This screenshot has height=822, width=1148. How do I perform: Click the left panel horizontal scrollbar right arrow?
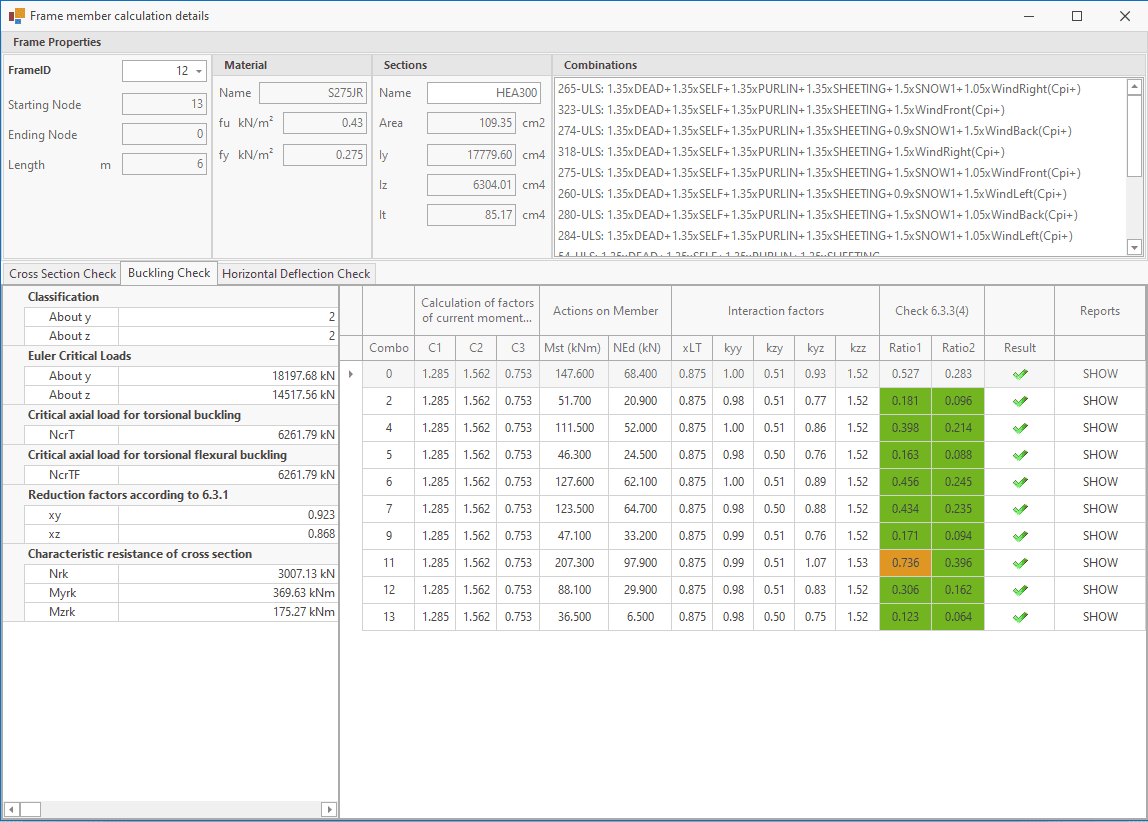328,809
